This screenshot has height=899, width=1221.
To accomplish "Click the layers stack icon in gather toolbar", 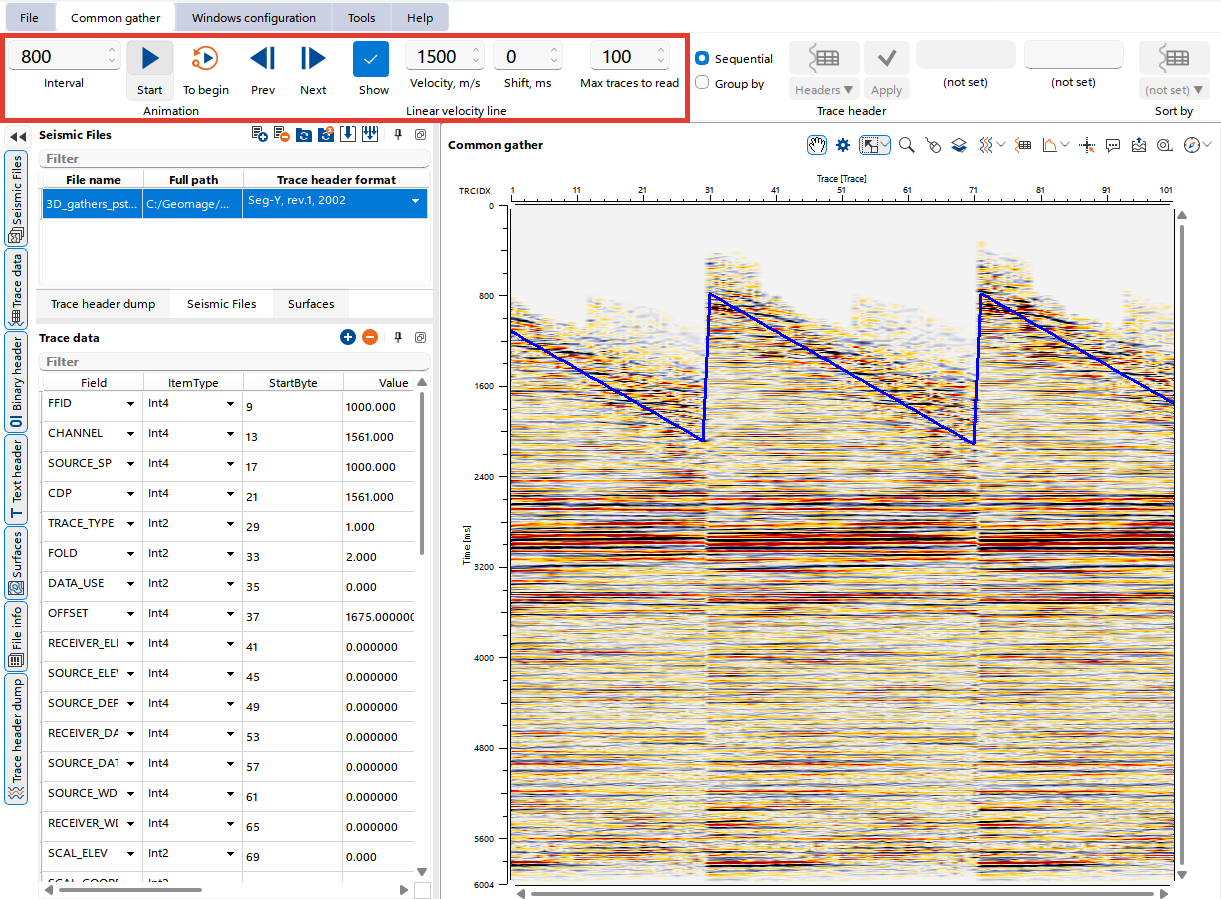I will point(959,145).
